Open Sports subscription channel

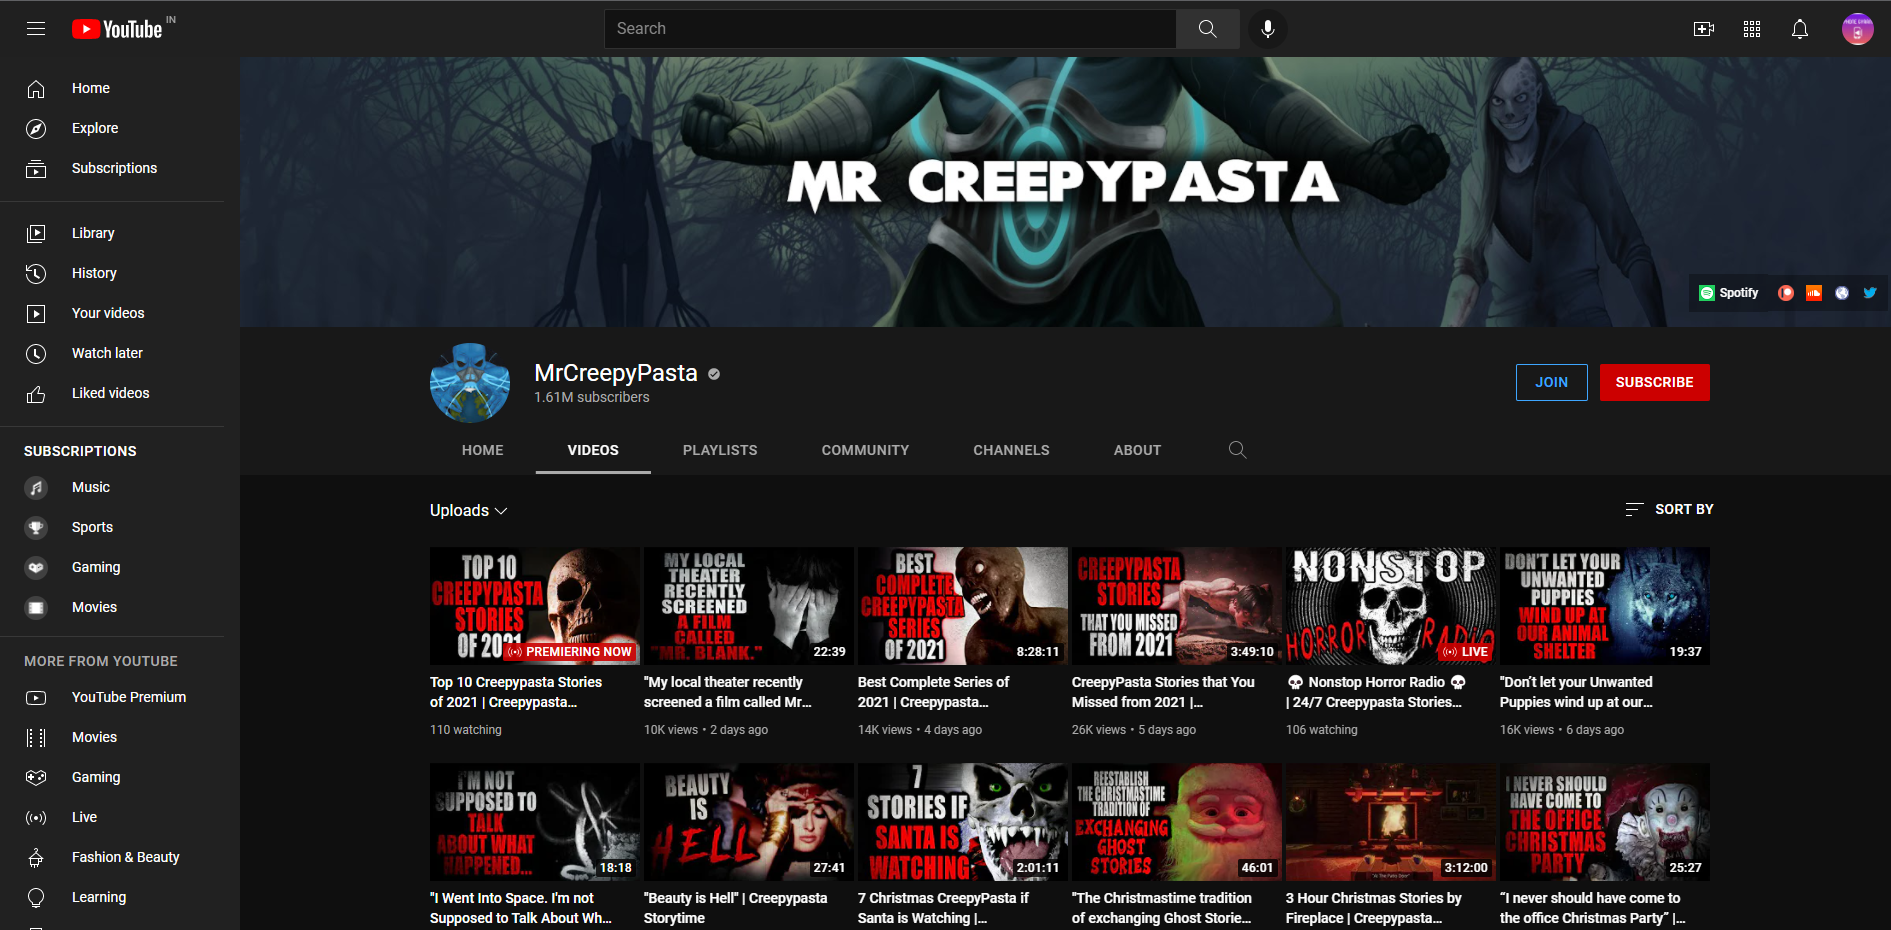pos(112,527)
